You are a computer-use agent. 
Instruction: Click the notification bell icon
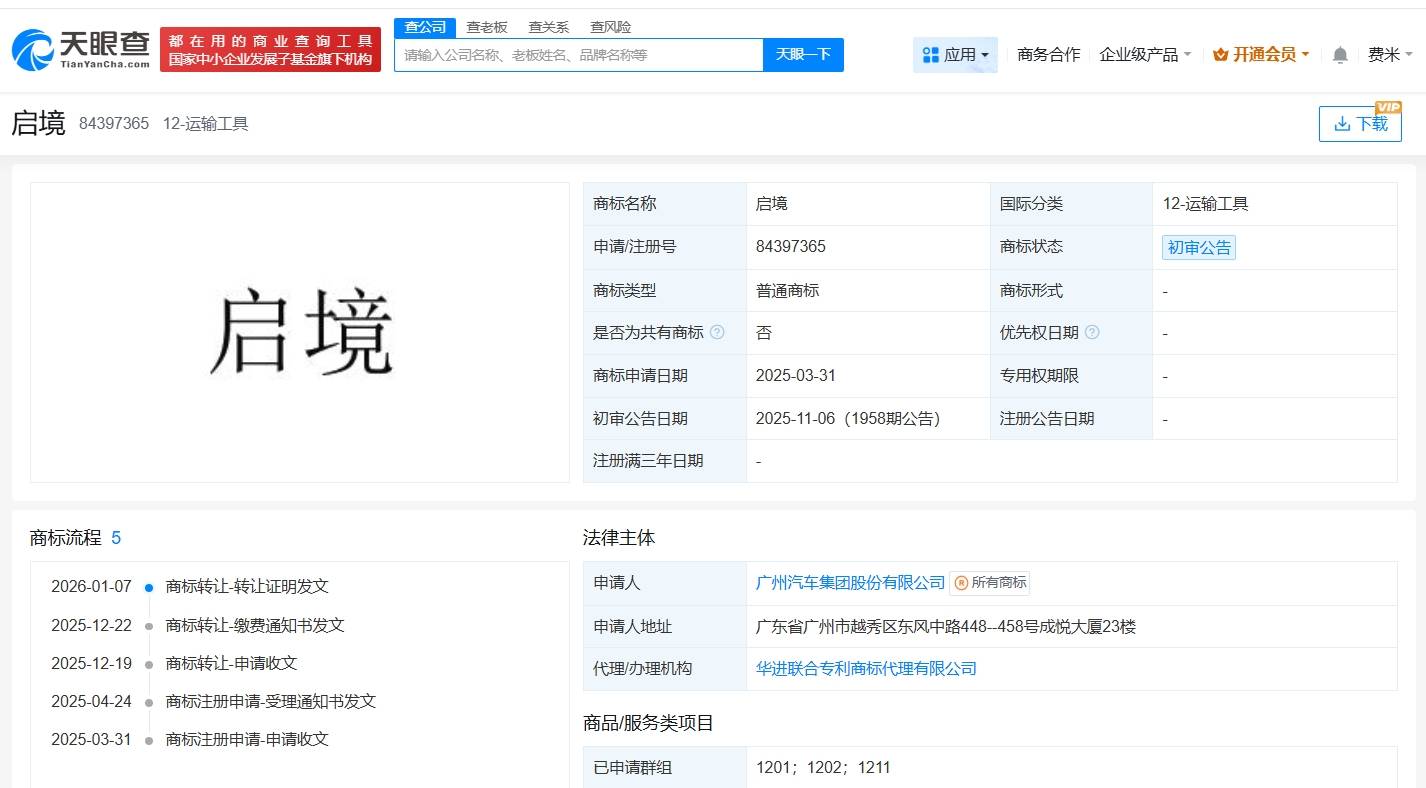coord(1339,55)
